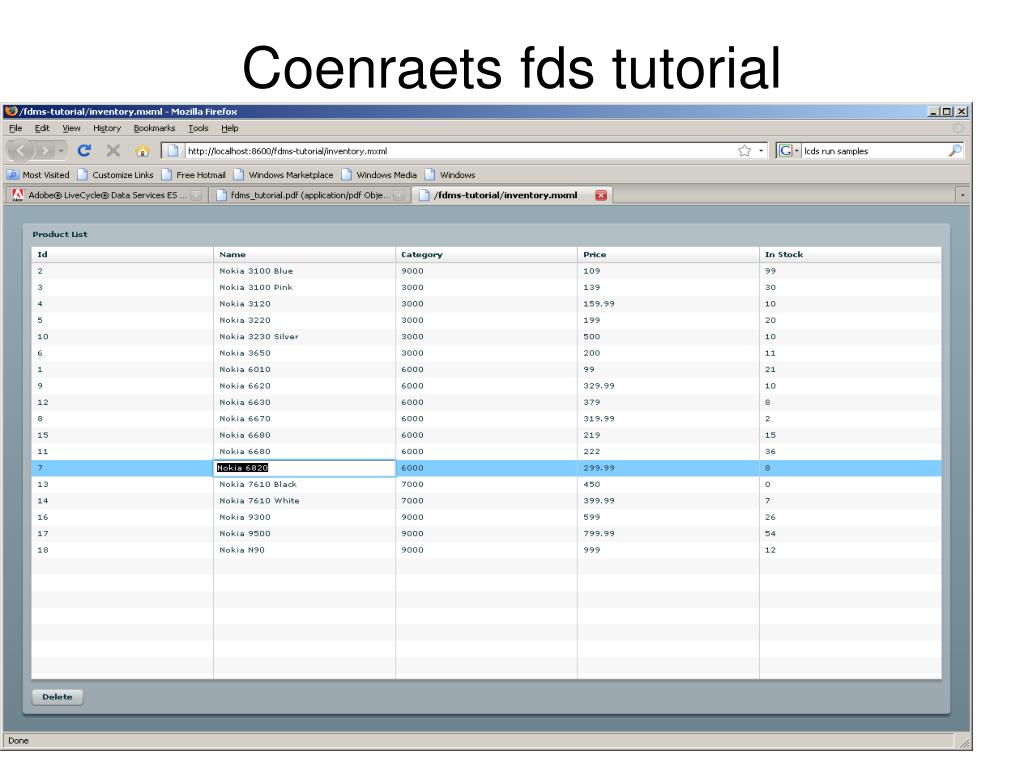Close the Adobe LiveCycle Data Services tab
This screenshot has width=1024, height=768.
[195, 195]
